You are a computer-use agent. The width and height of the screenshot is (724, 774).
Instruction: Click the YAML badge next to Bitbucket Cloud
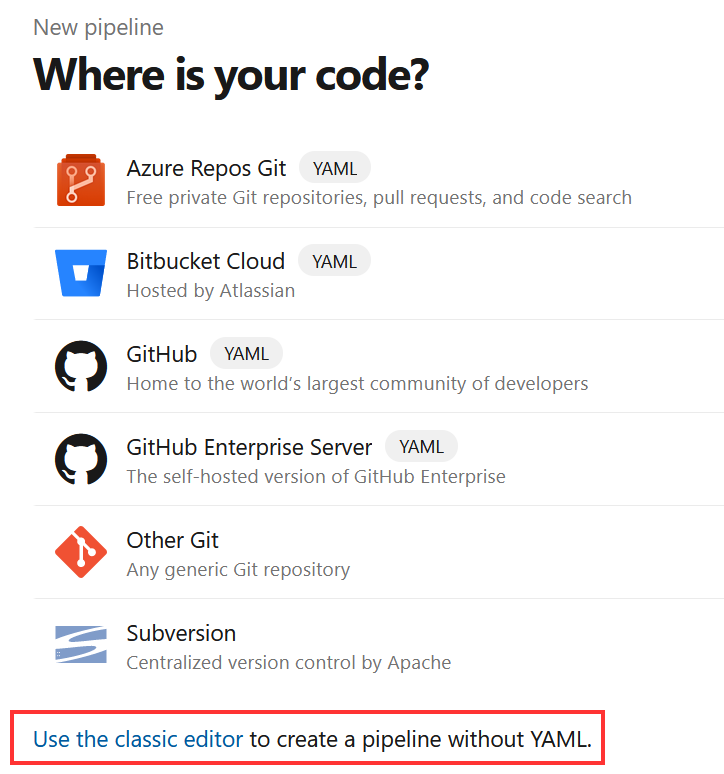pyautogui.click(x=334, y=261)
